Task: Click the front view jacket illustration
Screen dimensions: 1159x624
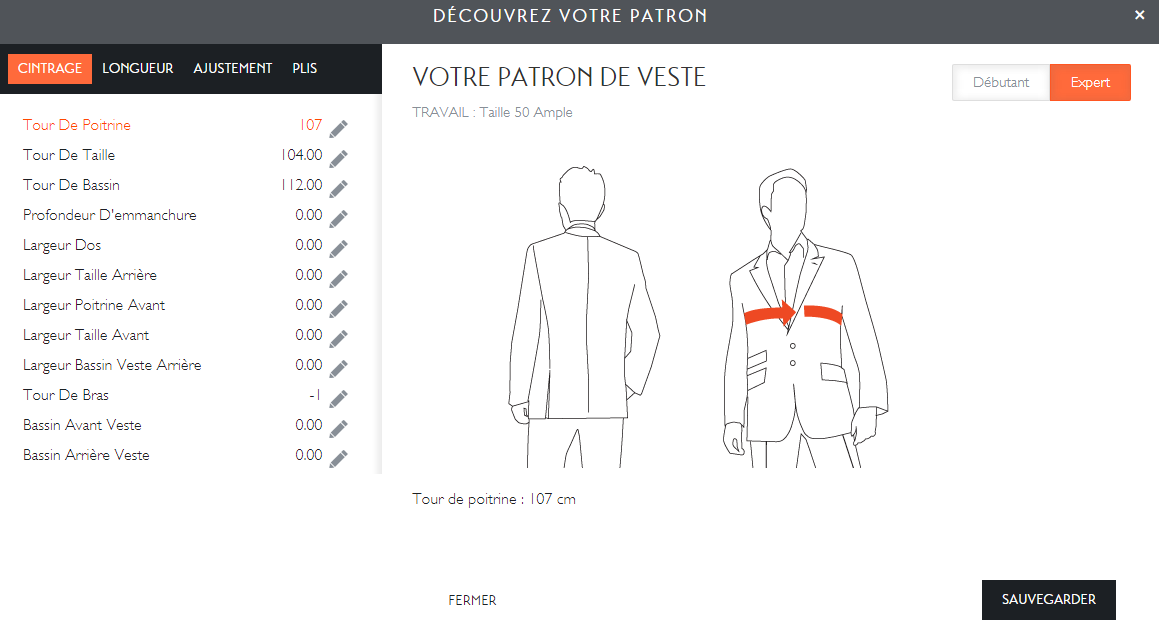Action: point(800,320)
